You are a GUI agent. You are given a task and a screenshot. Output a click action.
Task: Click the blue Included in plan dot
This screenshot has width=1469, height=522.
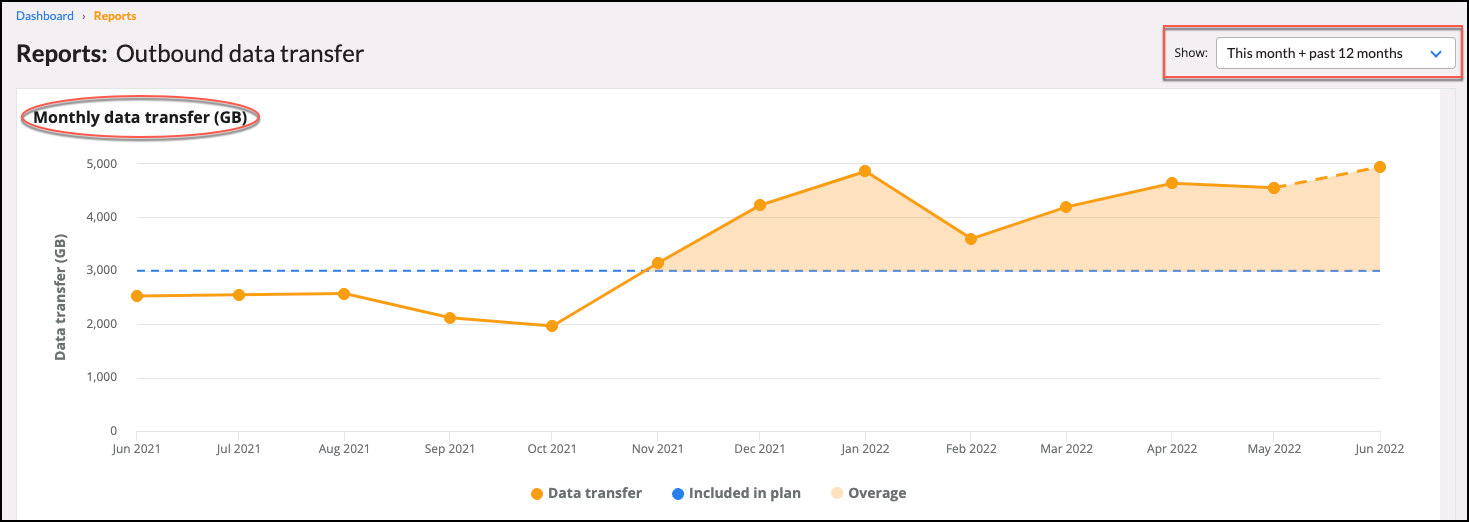(x=678, y=493)
